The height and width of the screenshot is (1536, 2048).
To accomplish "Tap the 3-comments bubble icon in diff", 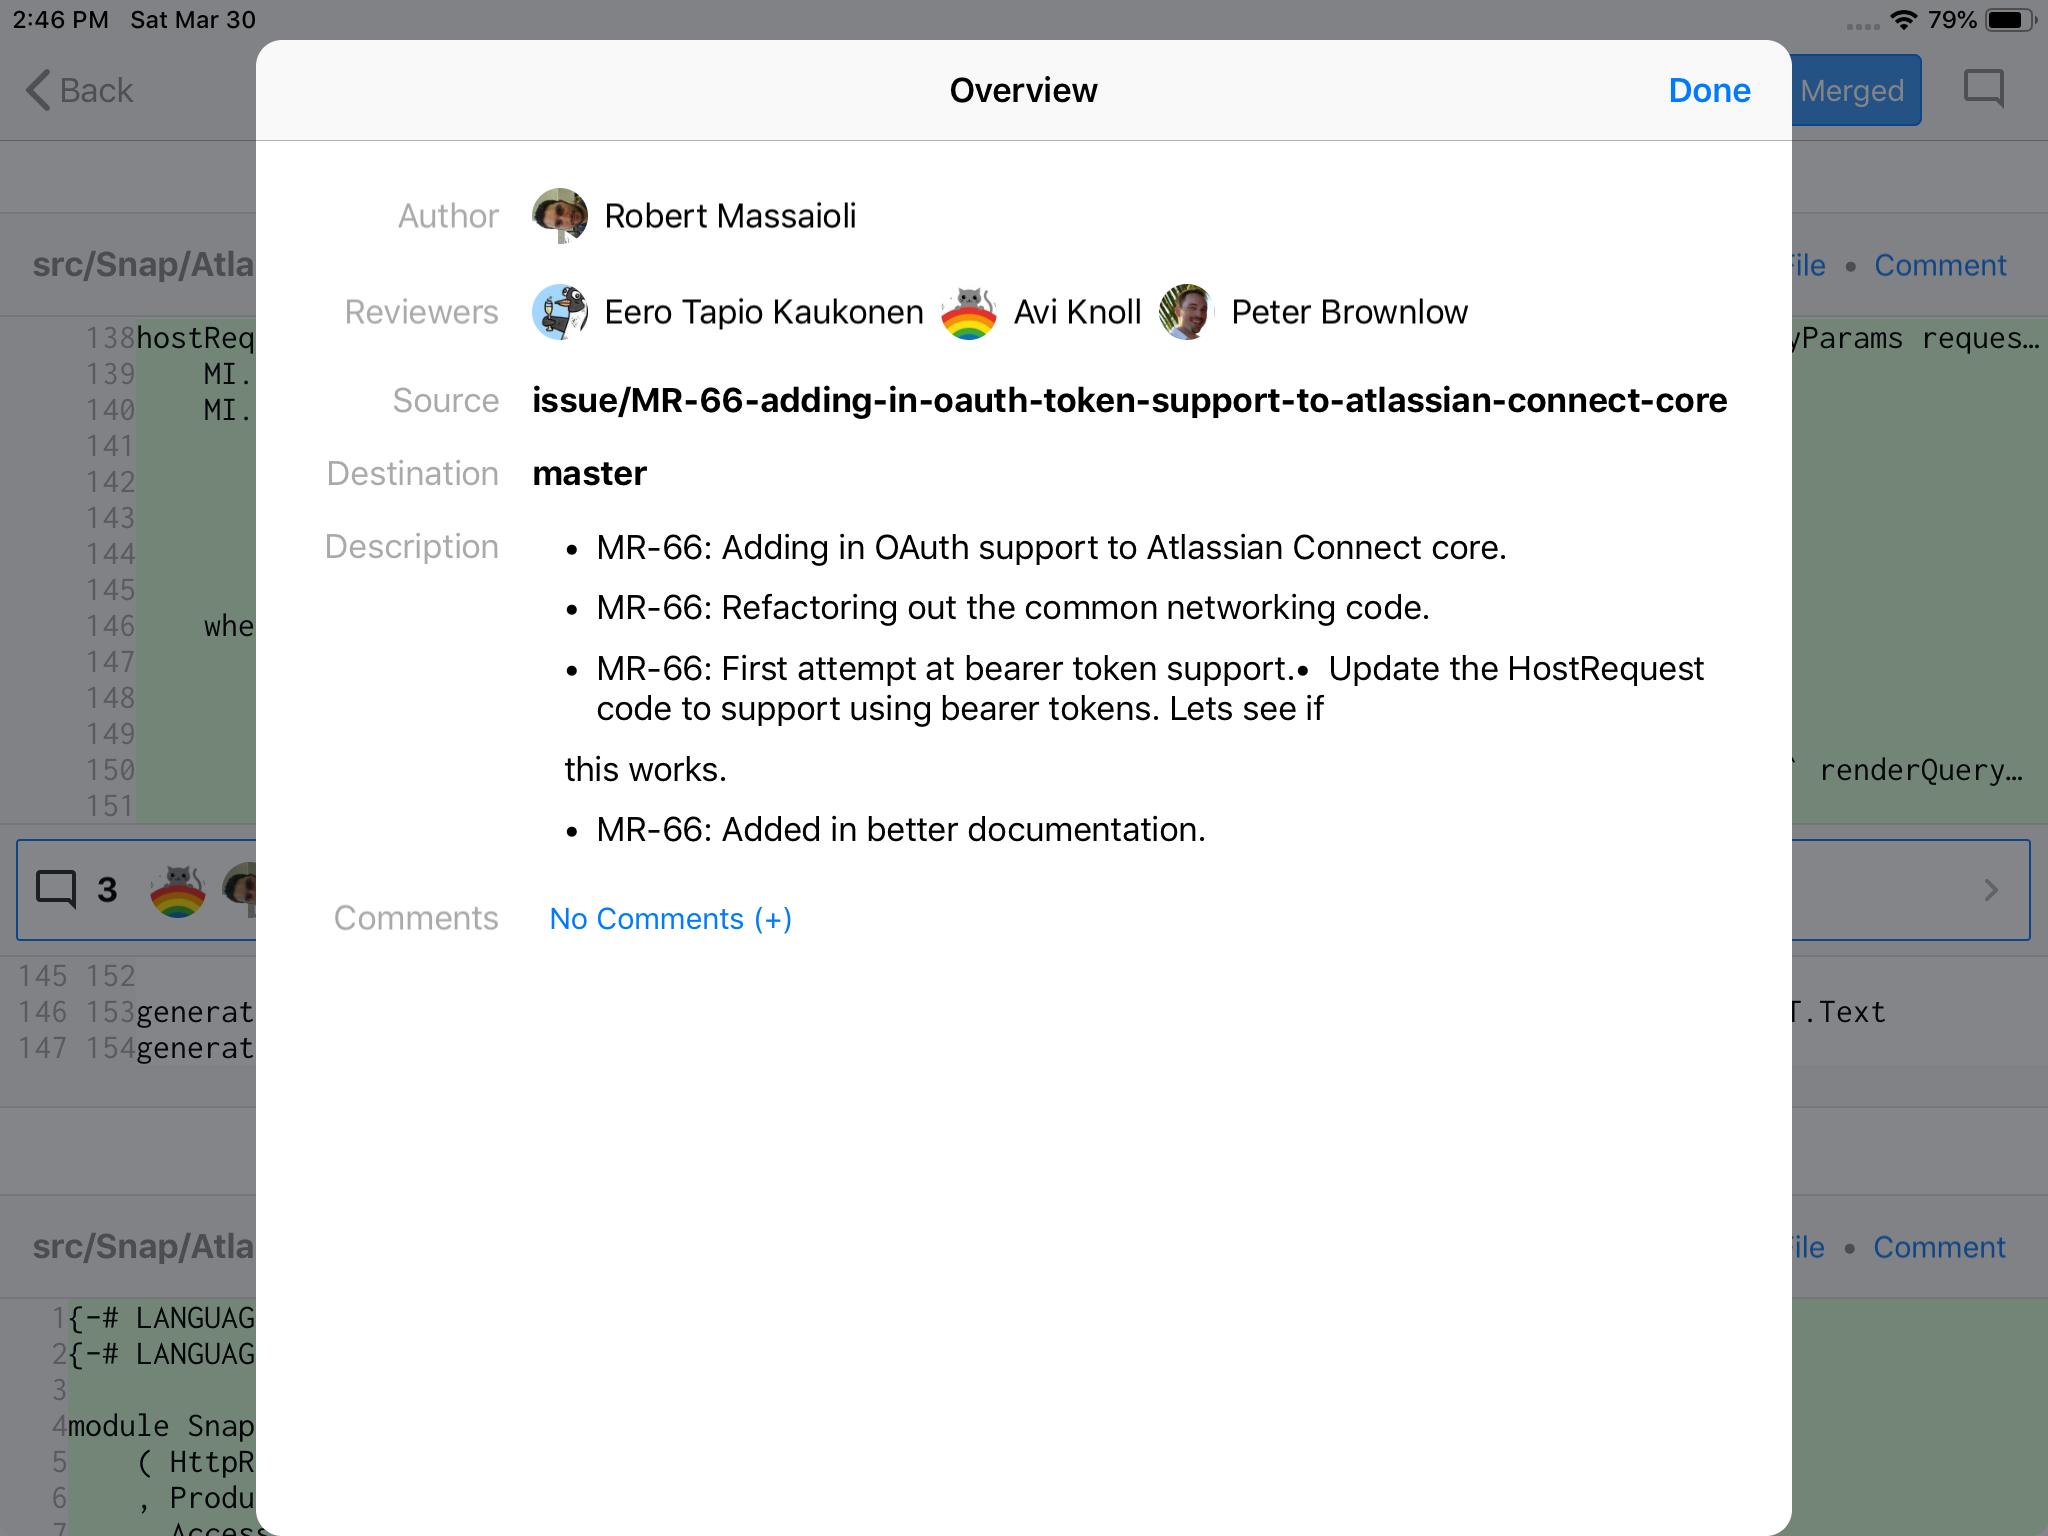I will 56,889.
